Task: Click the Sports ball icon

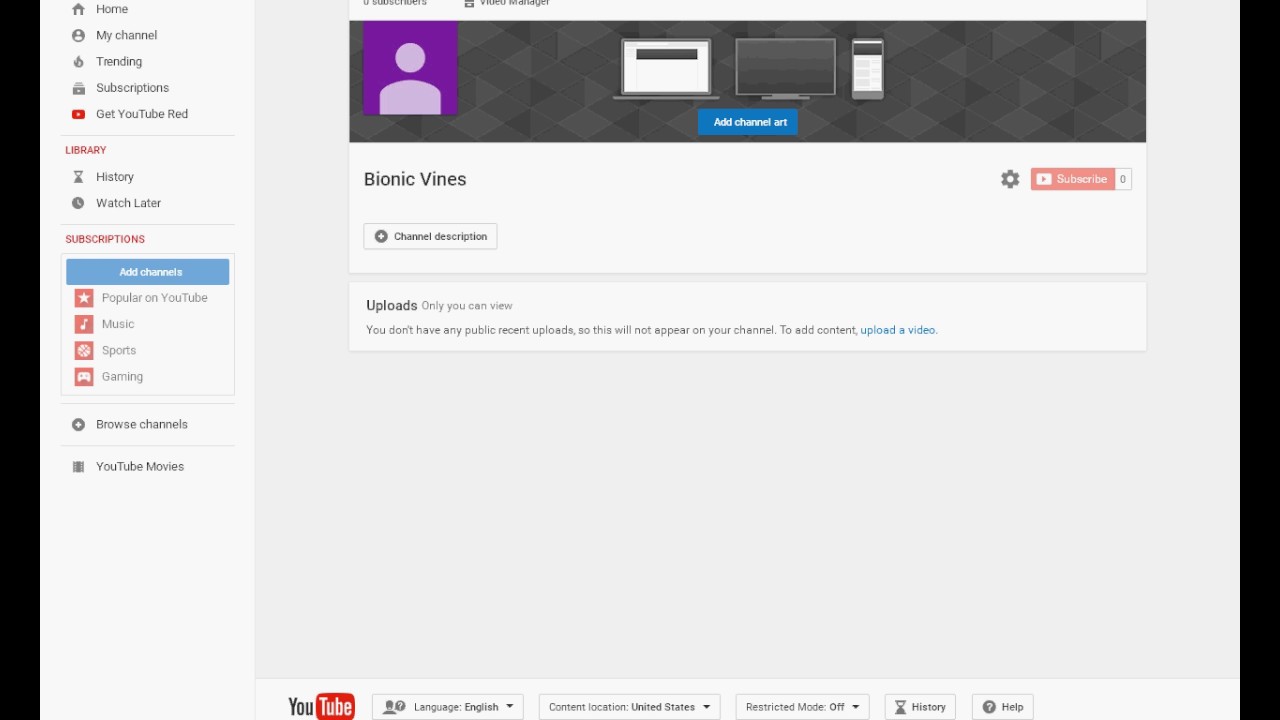Action: coord(84,350)
